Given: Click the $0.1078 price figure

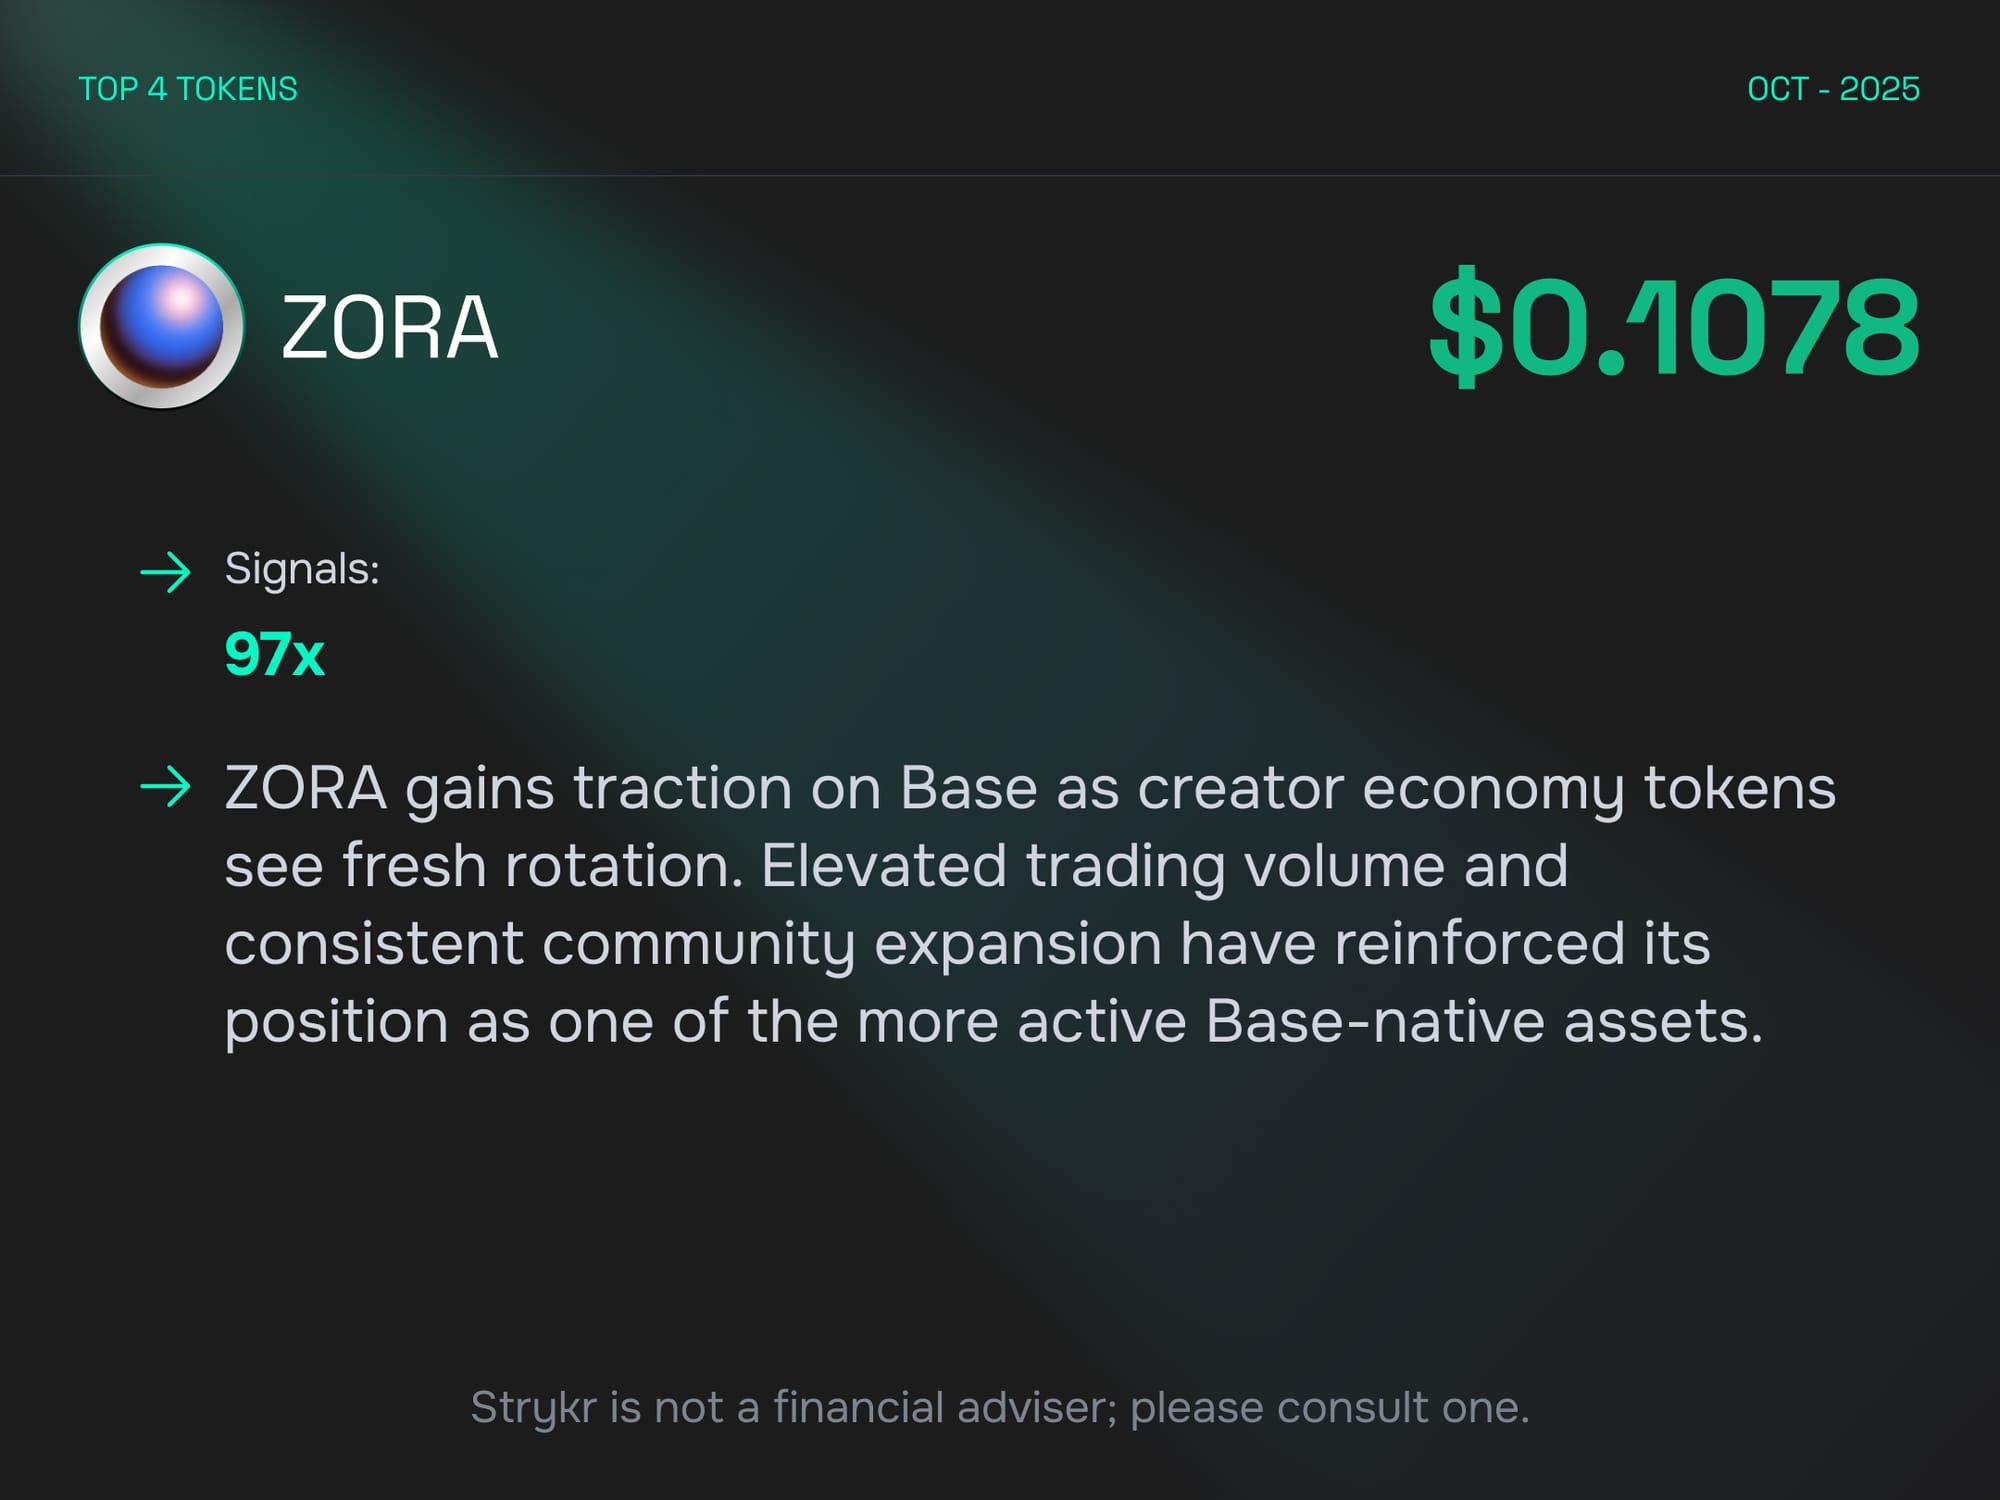Looking at the screenshot, I should click(x=1674, y=327).
